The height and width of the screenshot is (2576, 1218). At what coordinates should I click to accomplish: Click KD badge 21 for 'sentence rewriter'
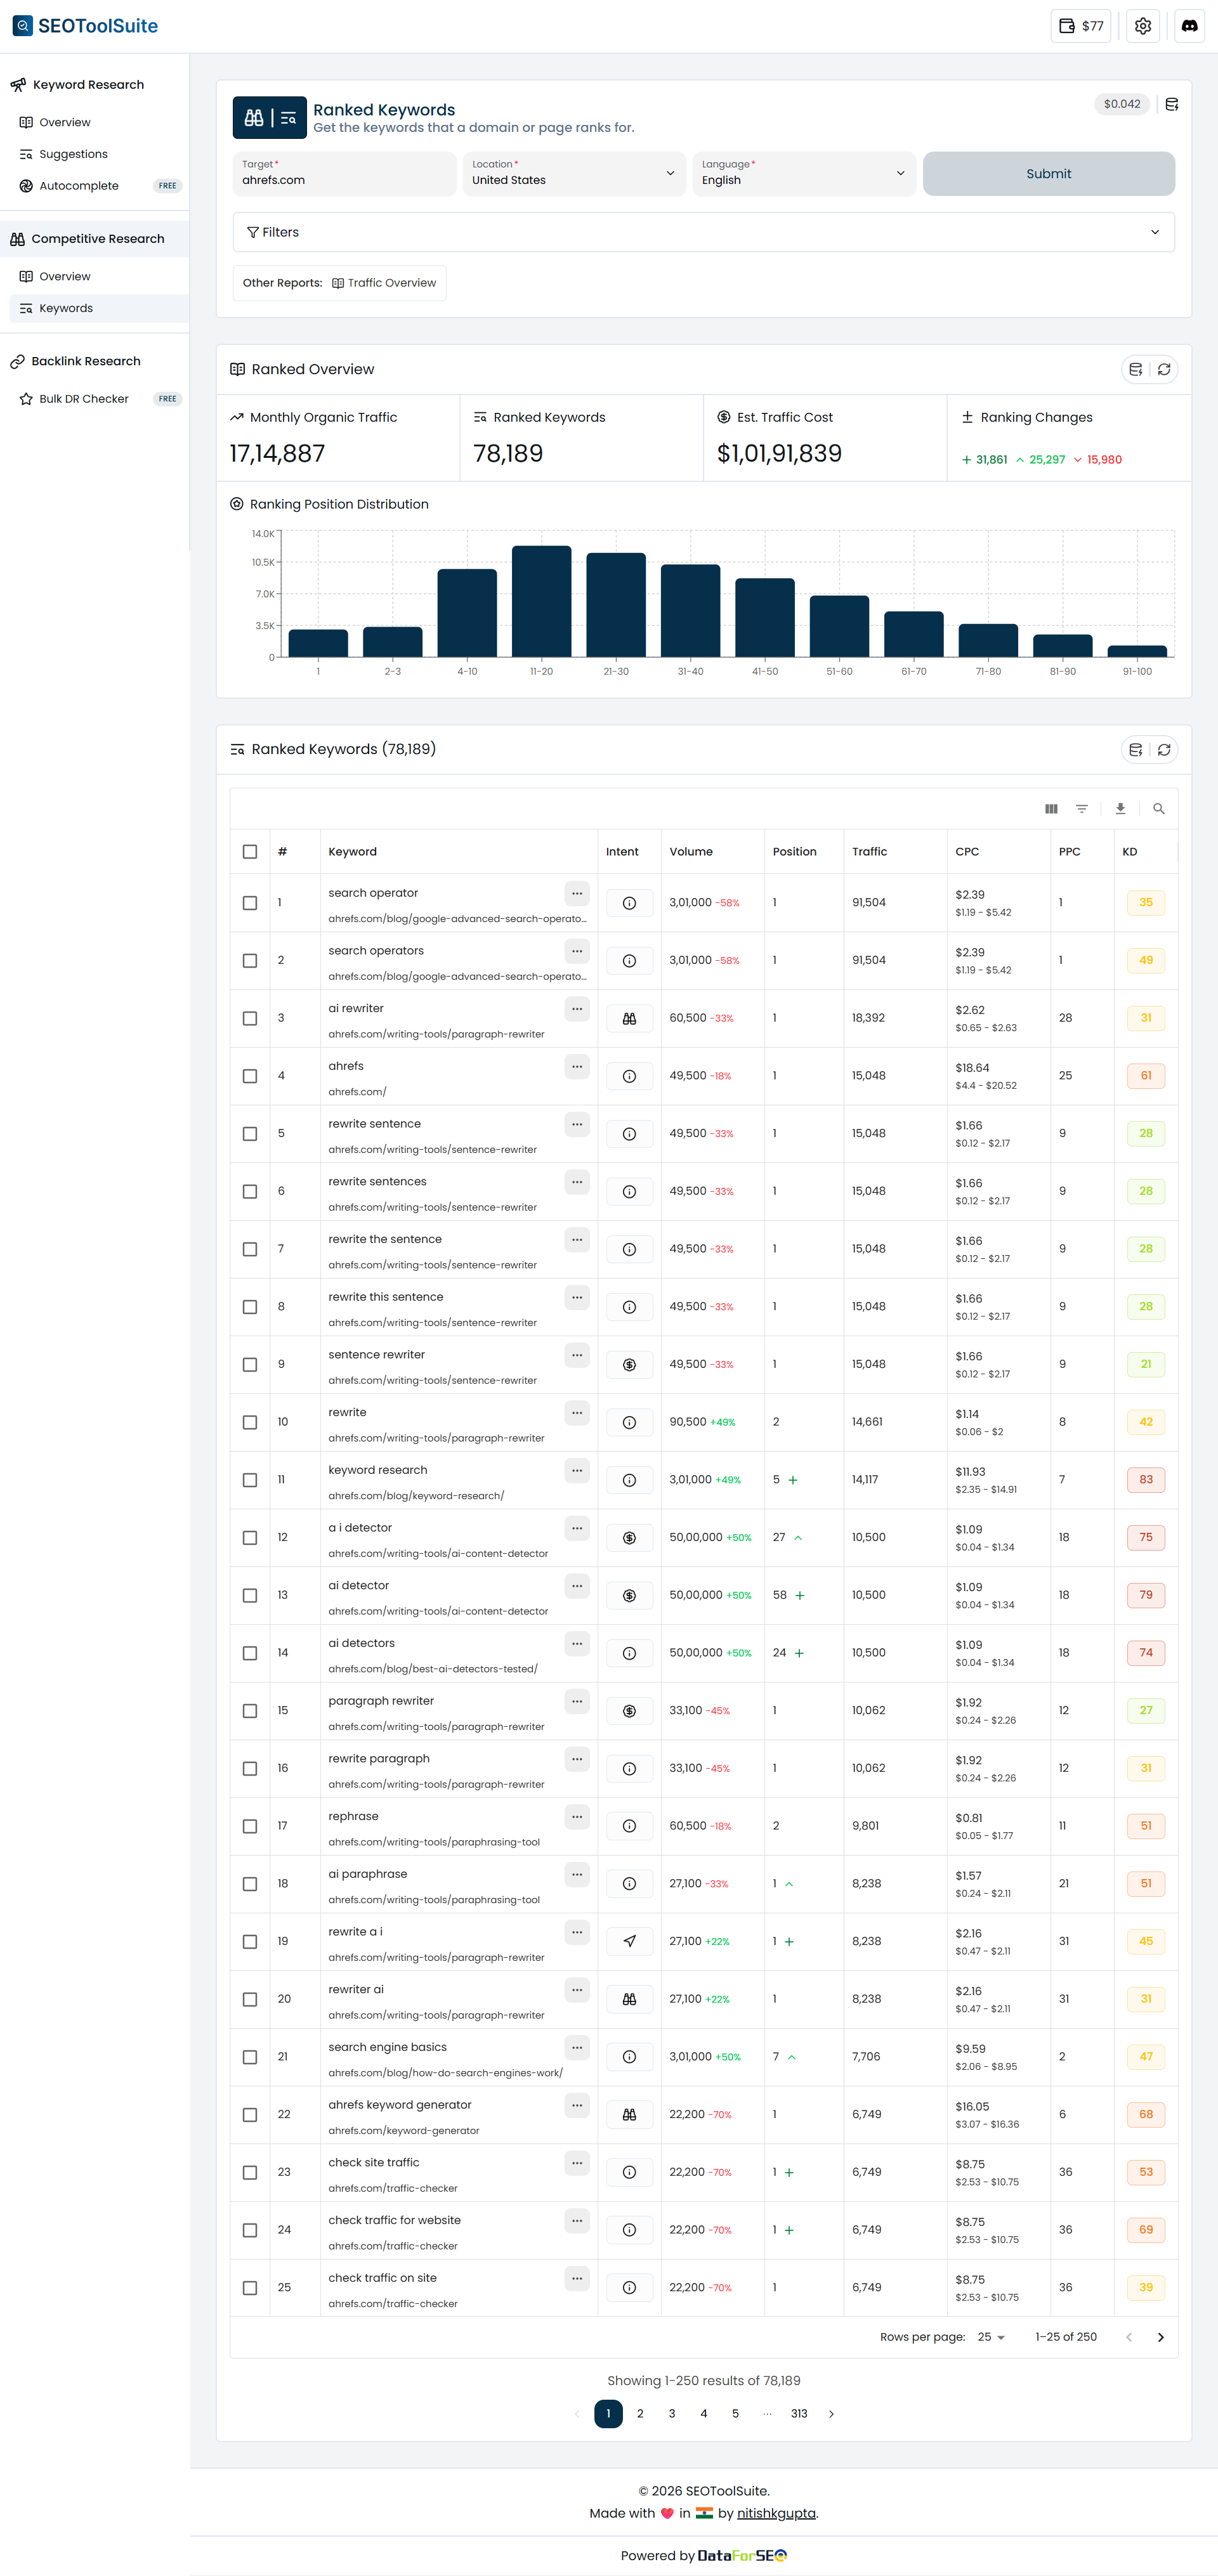click(1146, 1364)
